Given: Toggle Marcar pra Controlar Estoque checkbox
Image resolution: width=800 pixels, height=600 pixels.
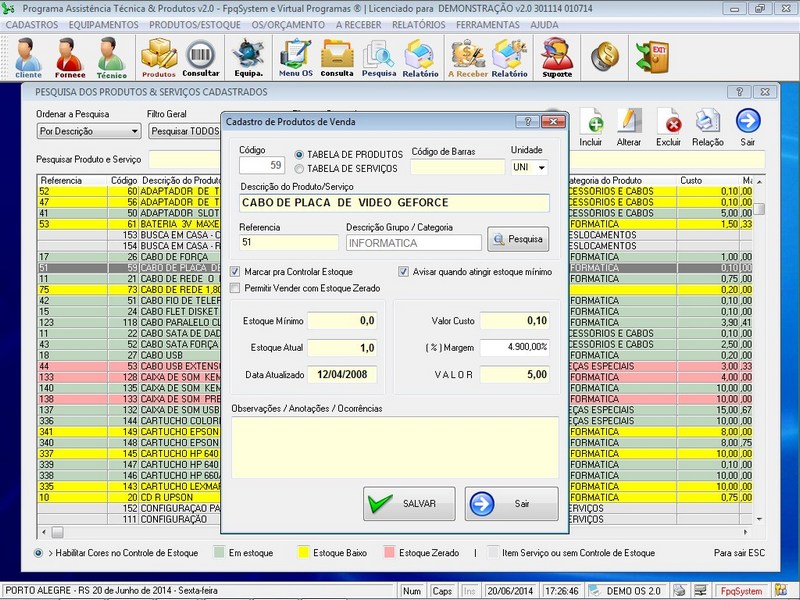Looking at the screenshot, I should (x=235, y=272).
